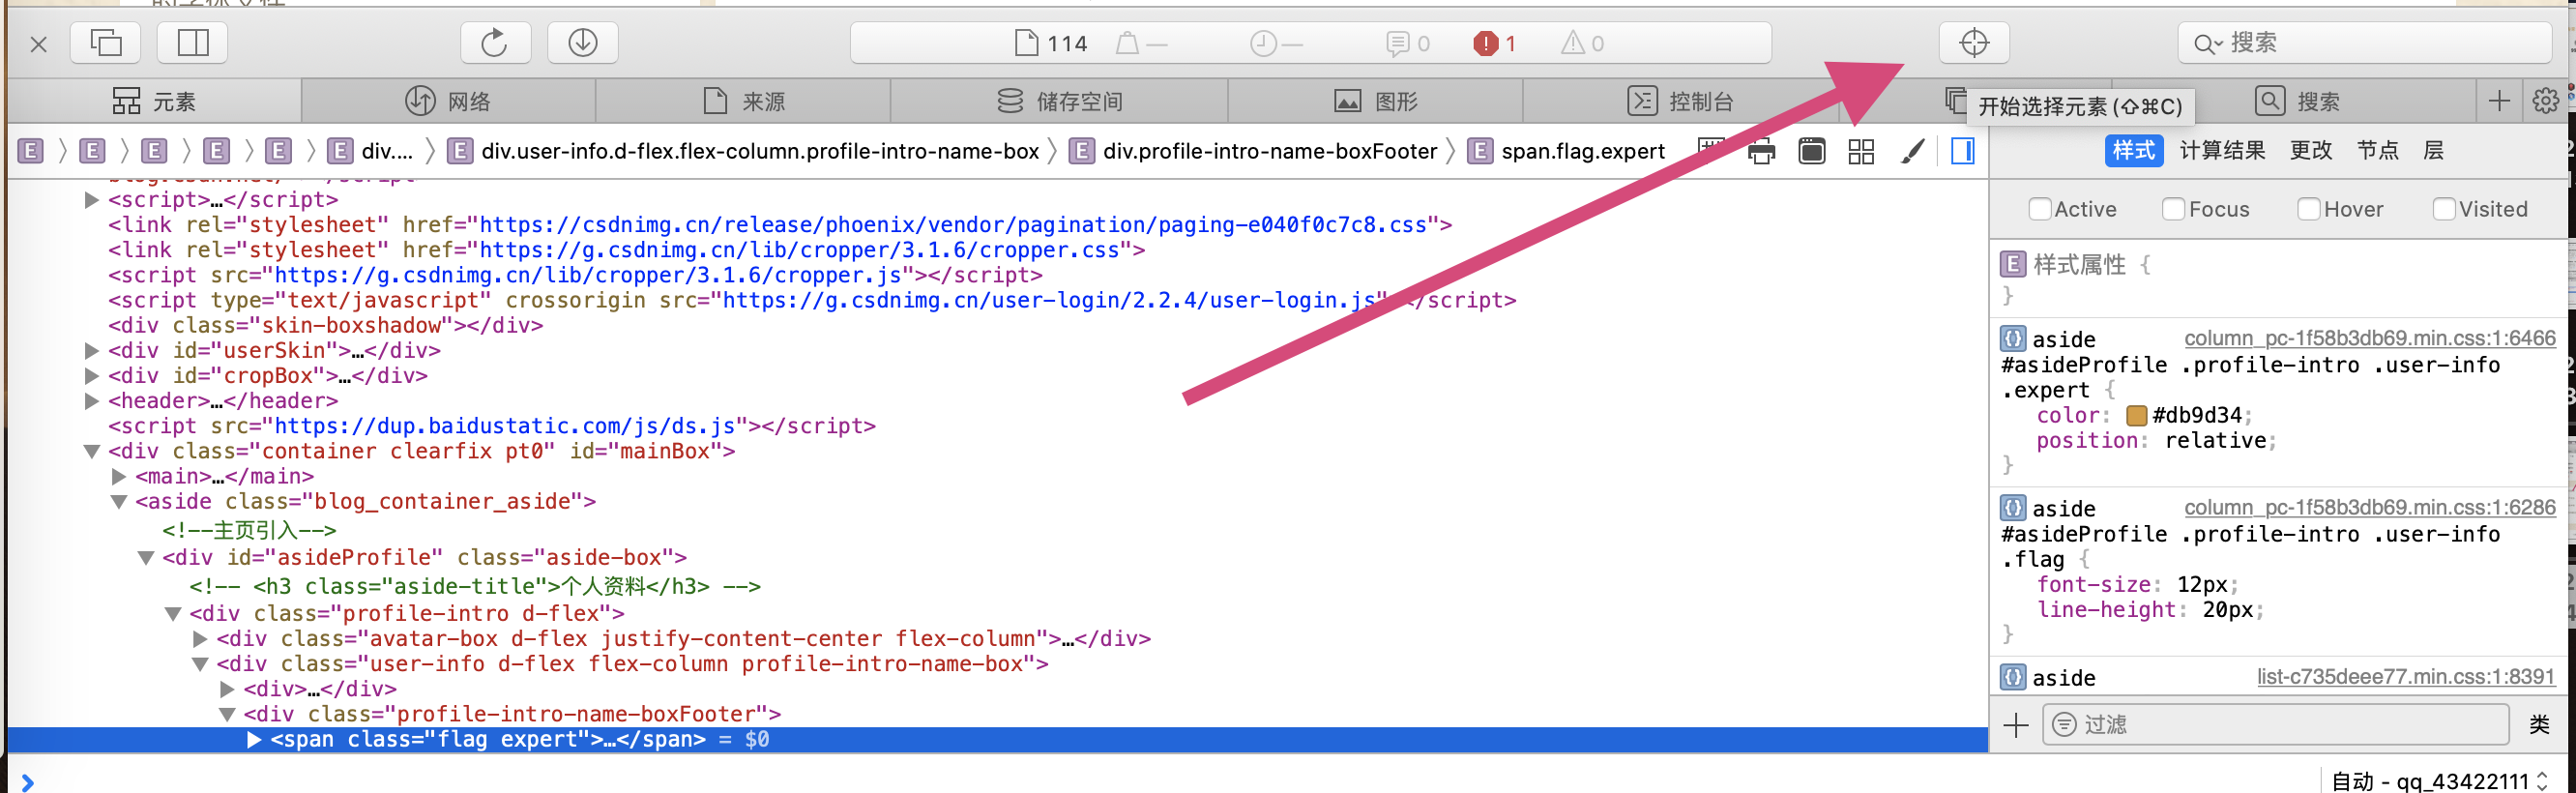Open paging-e040f0c7c8.css stylesheet link
Screen dimensions: 2576x793
953,225
